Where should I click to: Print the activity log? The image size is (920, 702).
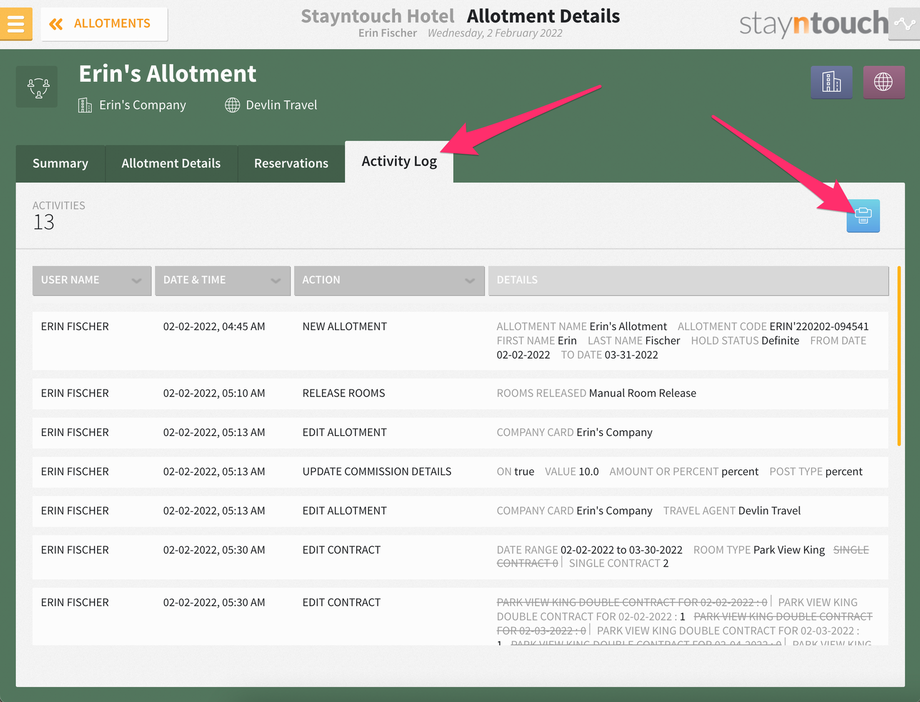point(863,215)
